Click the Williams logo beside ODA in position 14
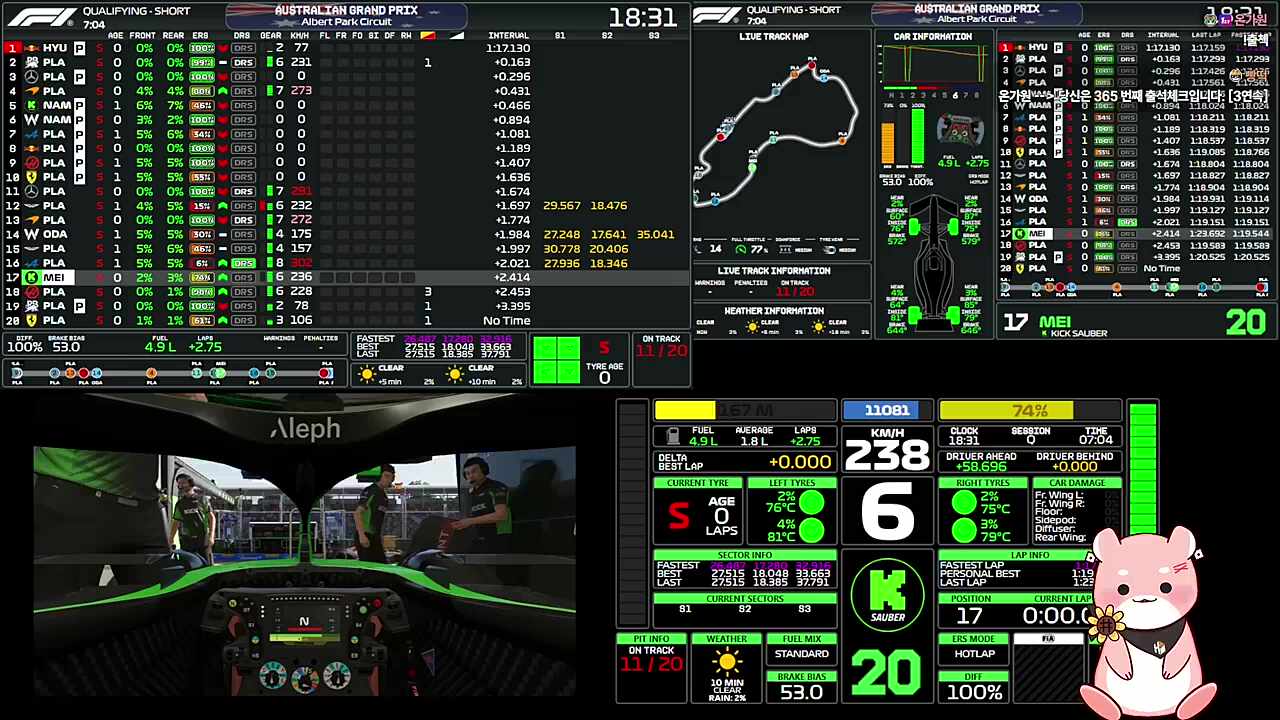This screenshot has height=720, width=1280. coord(31,234)
